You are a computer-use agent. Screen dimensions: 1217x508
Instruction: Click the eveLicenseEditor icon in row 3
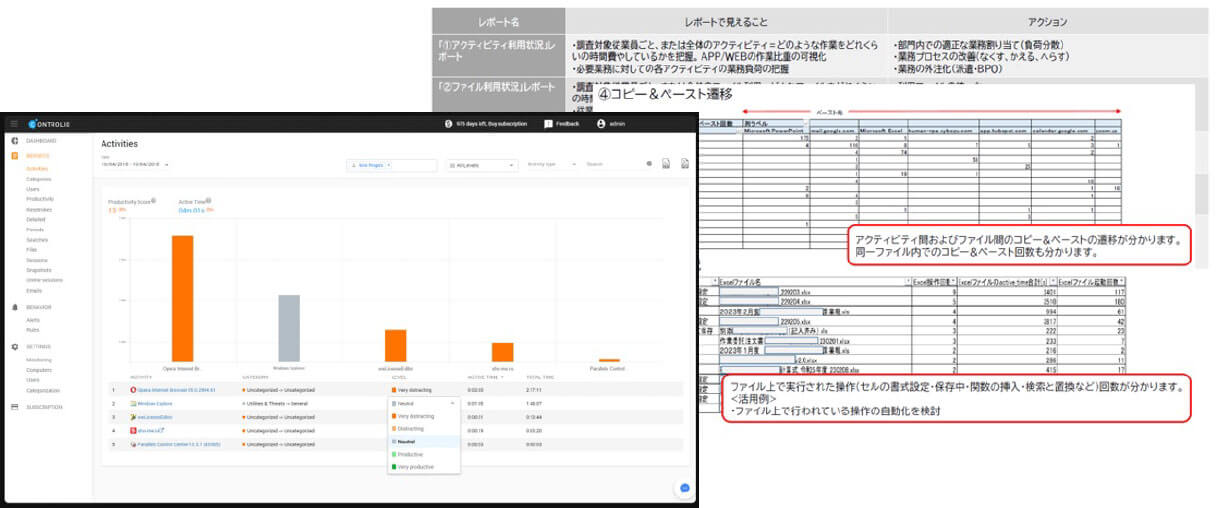[x=132, y=417]
